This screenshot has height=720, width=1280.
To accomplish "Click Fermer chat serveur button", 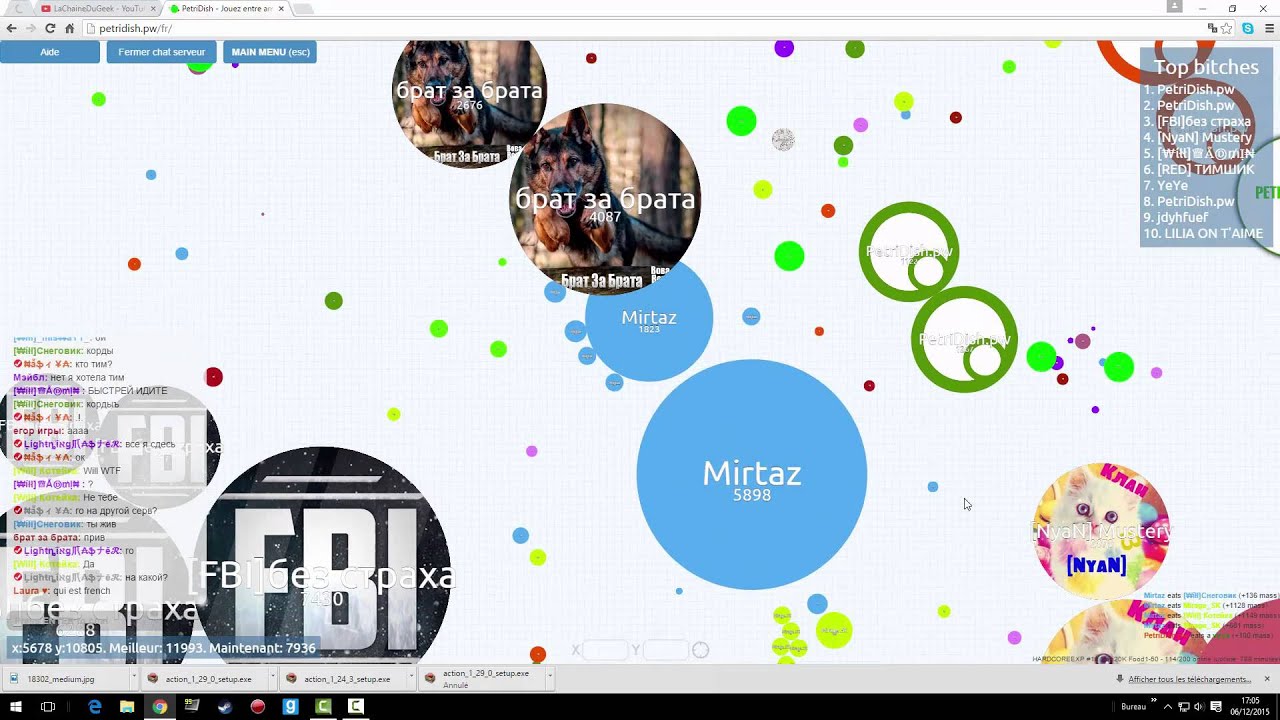I will tap(161, 52).
